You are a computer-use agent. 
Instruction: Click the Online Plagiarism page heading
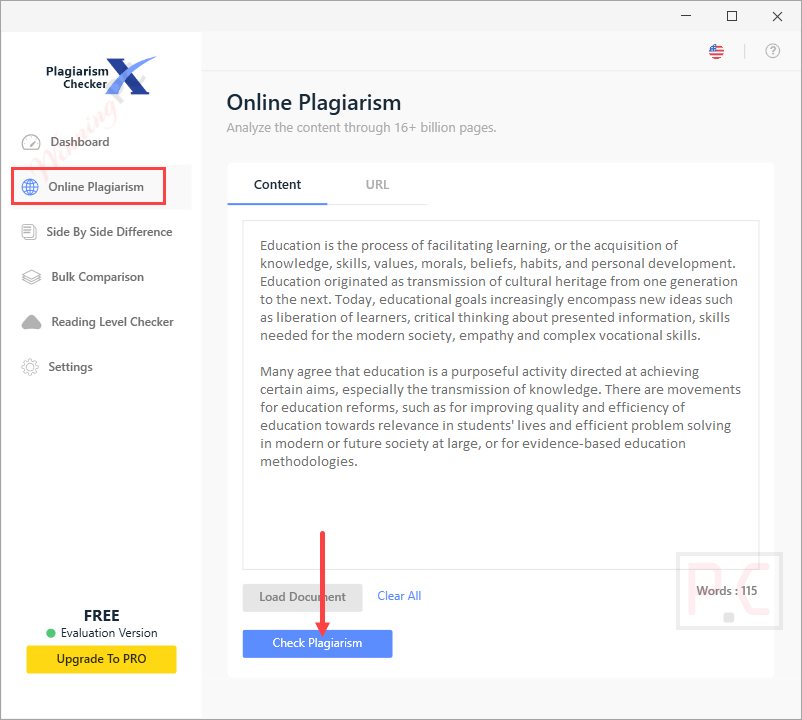314,103
